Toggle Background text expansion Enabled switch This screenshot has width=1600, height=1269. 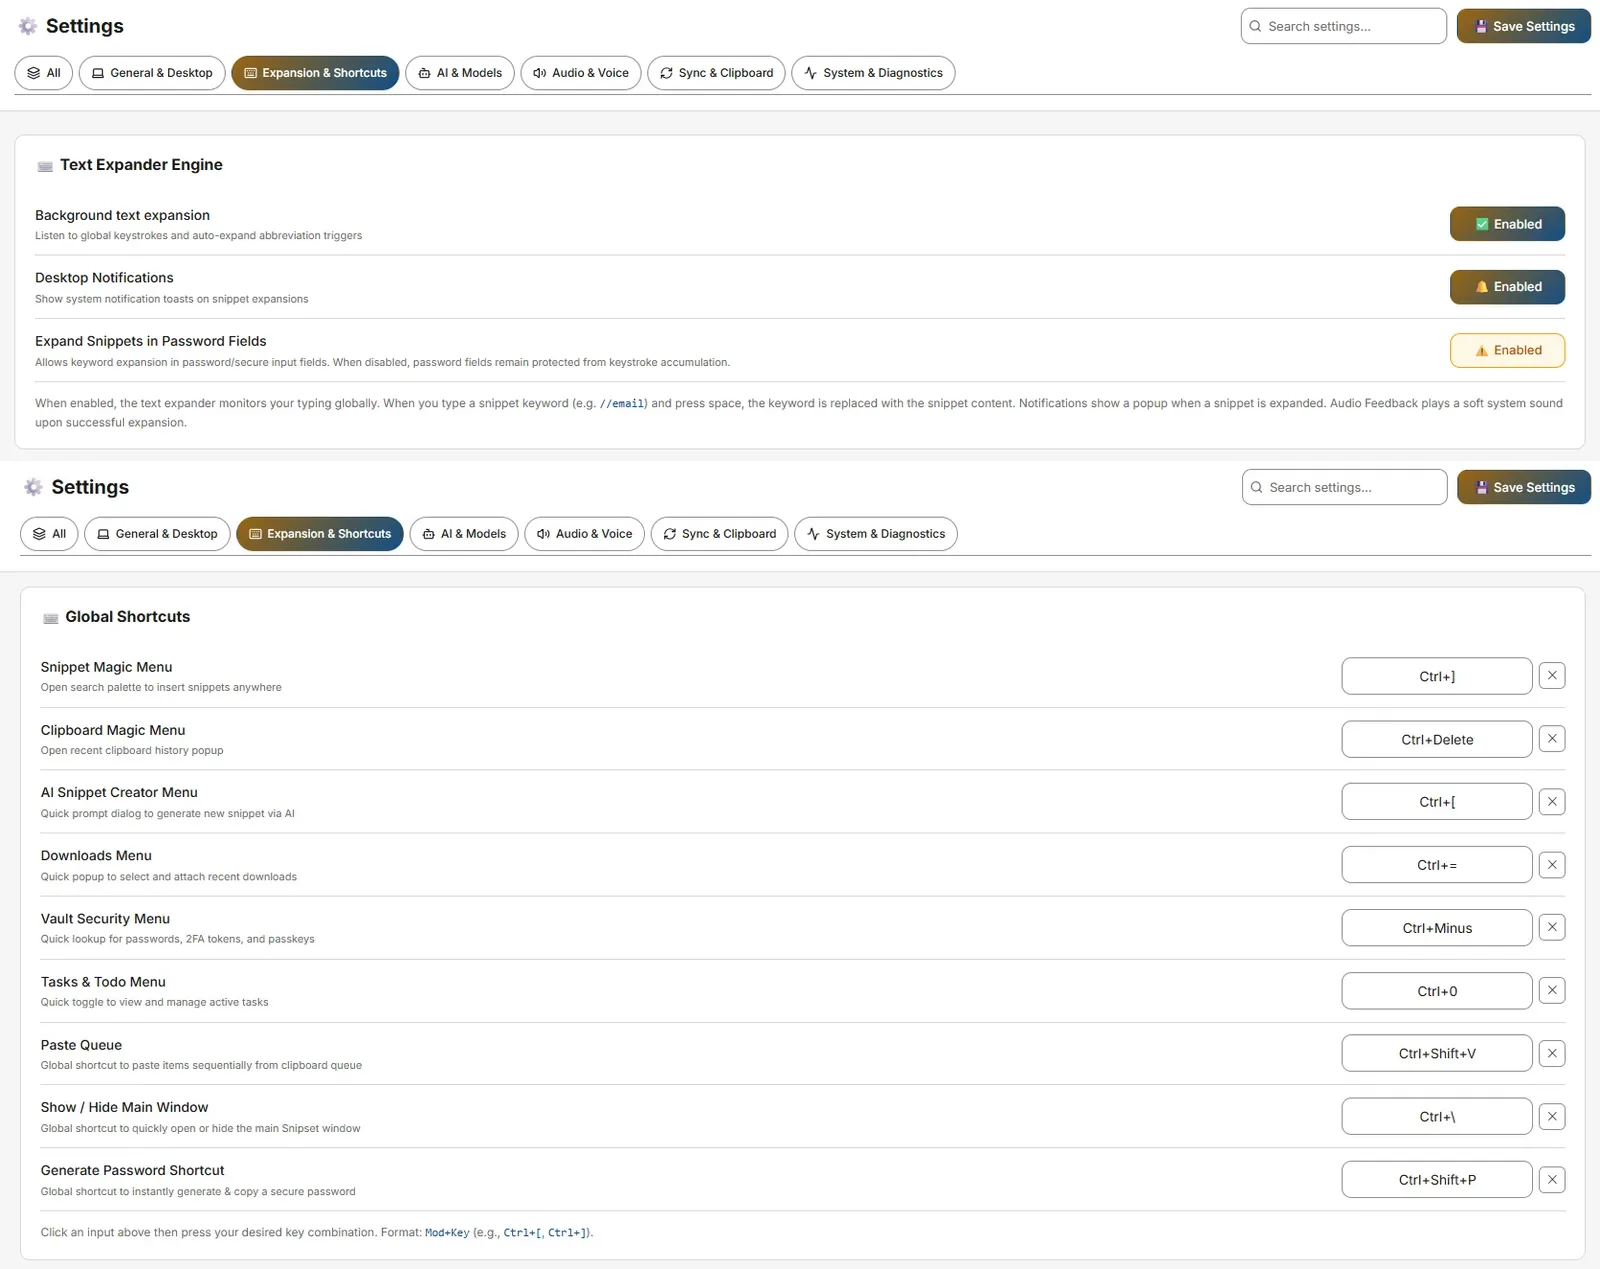click(1507, 224)
